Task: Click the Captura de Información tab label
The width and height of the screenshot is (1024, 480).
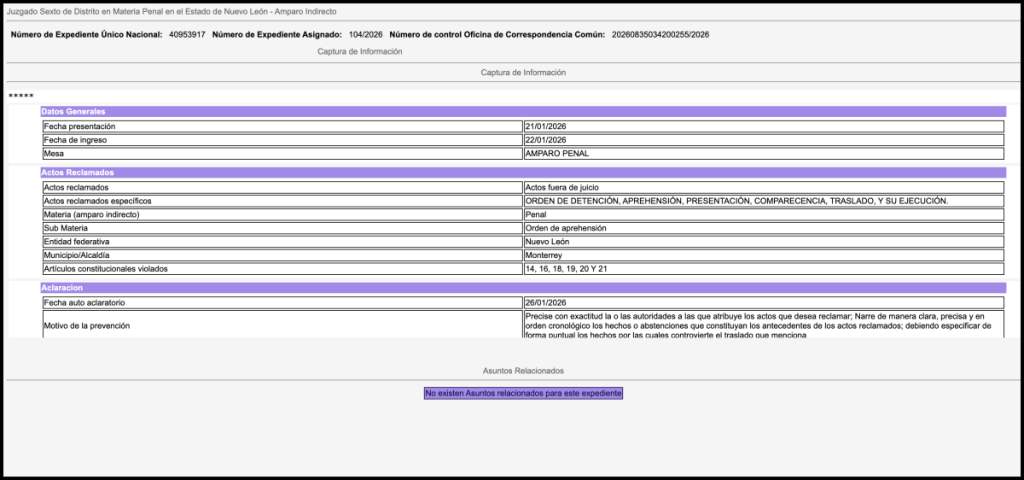Action: [360, 51]
